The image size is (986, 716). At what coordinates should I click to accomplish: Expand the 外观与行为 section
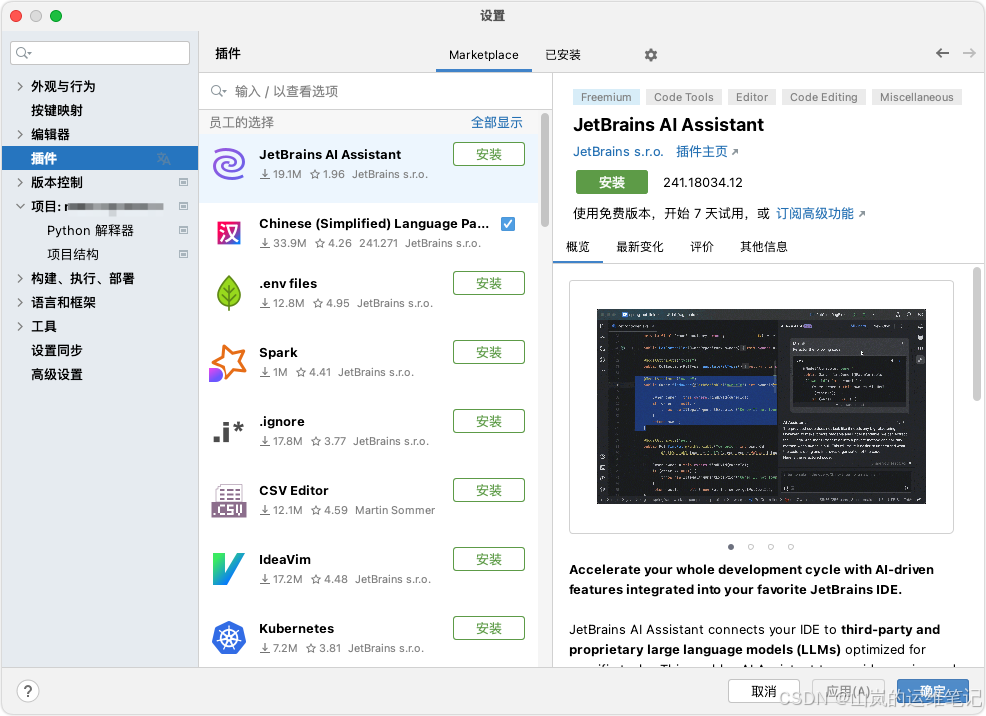[20, 86]
